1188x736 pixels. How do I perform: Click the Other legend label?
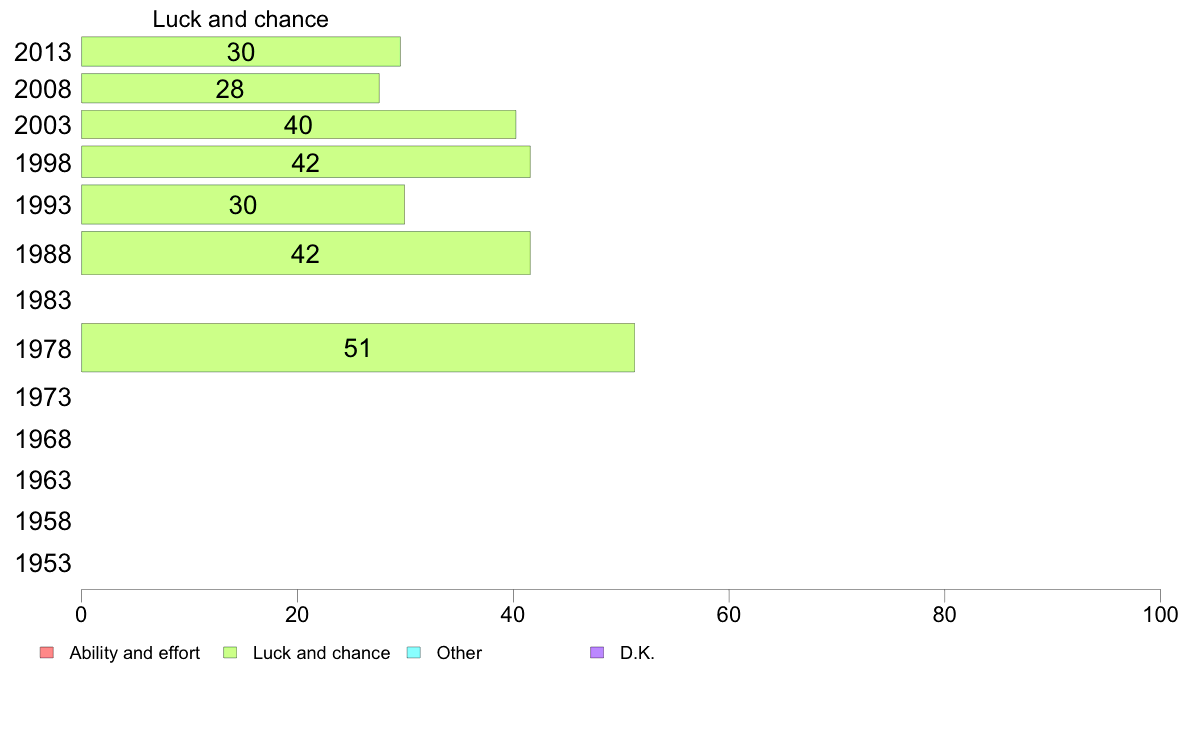[459, 653]
